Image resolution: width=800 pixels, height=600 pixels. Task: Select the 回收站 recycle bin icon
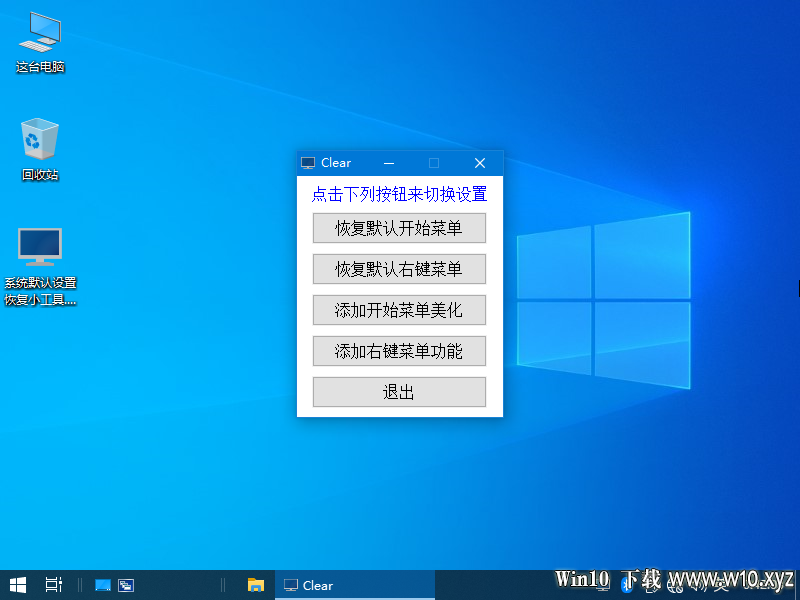[40, 149]
